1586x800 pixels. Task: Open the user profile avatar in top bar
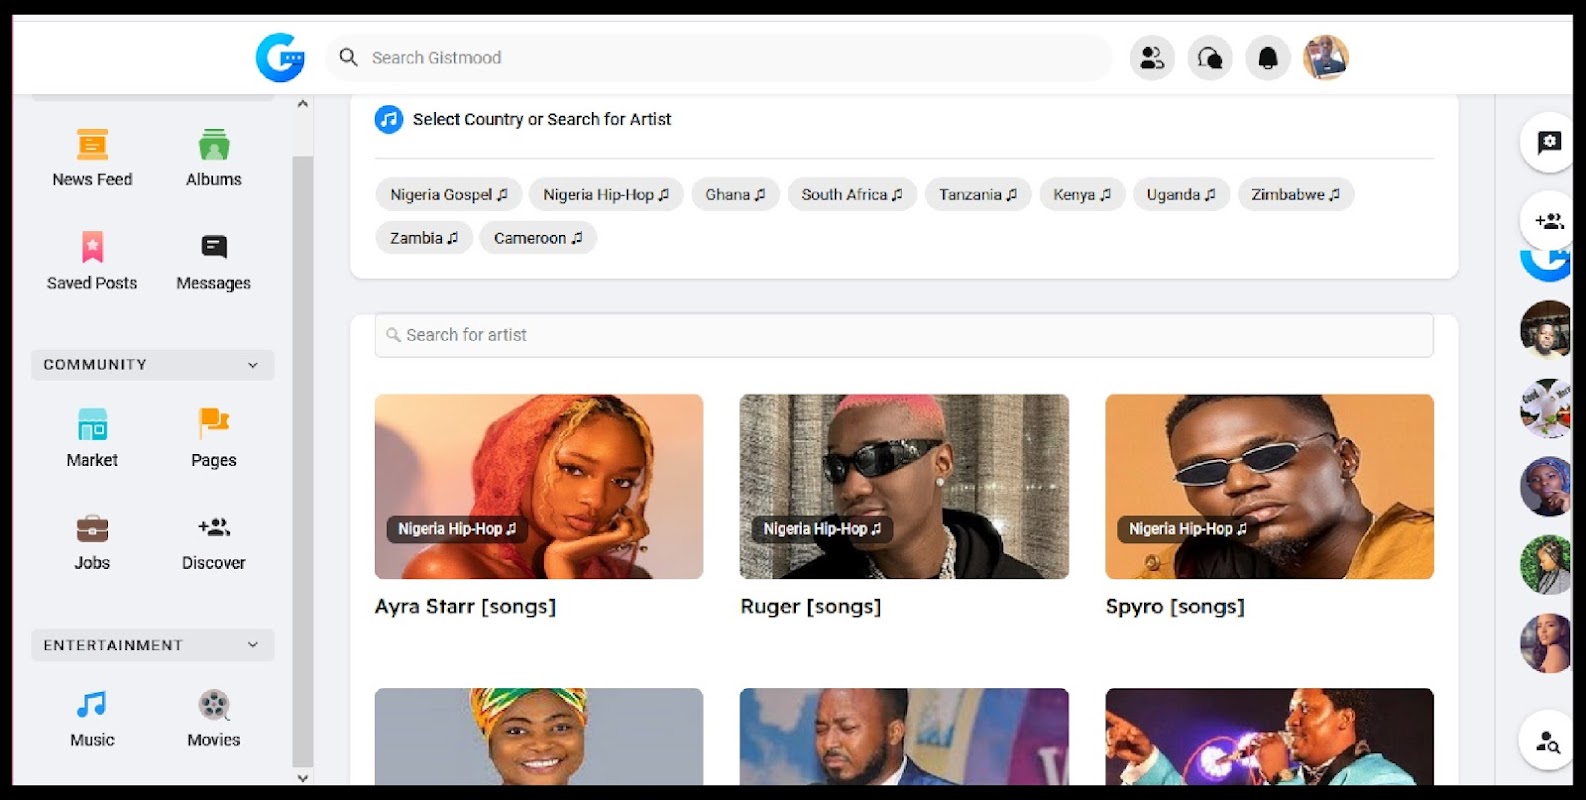point(1326,58)
